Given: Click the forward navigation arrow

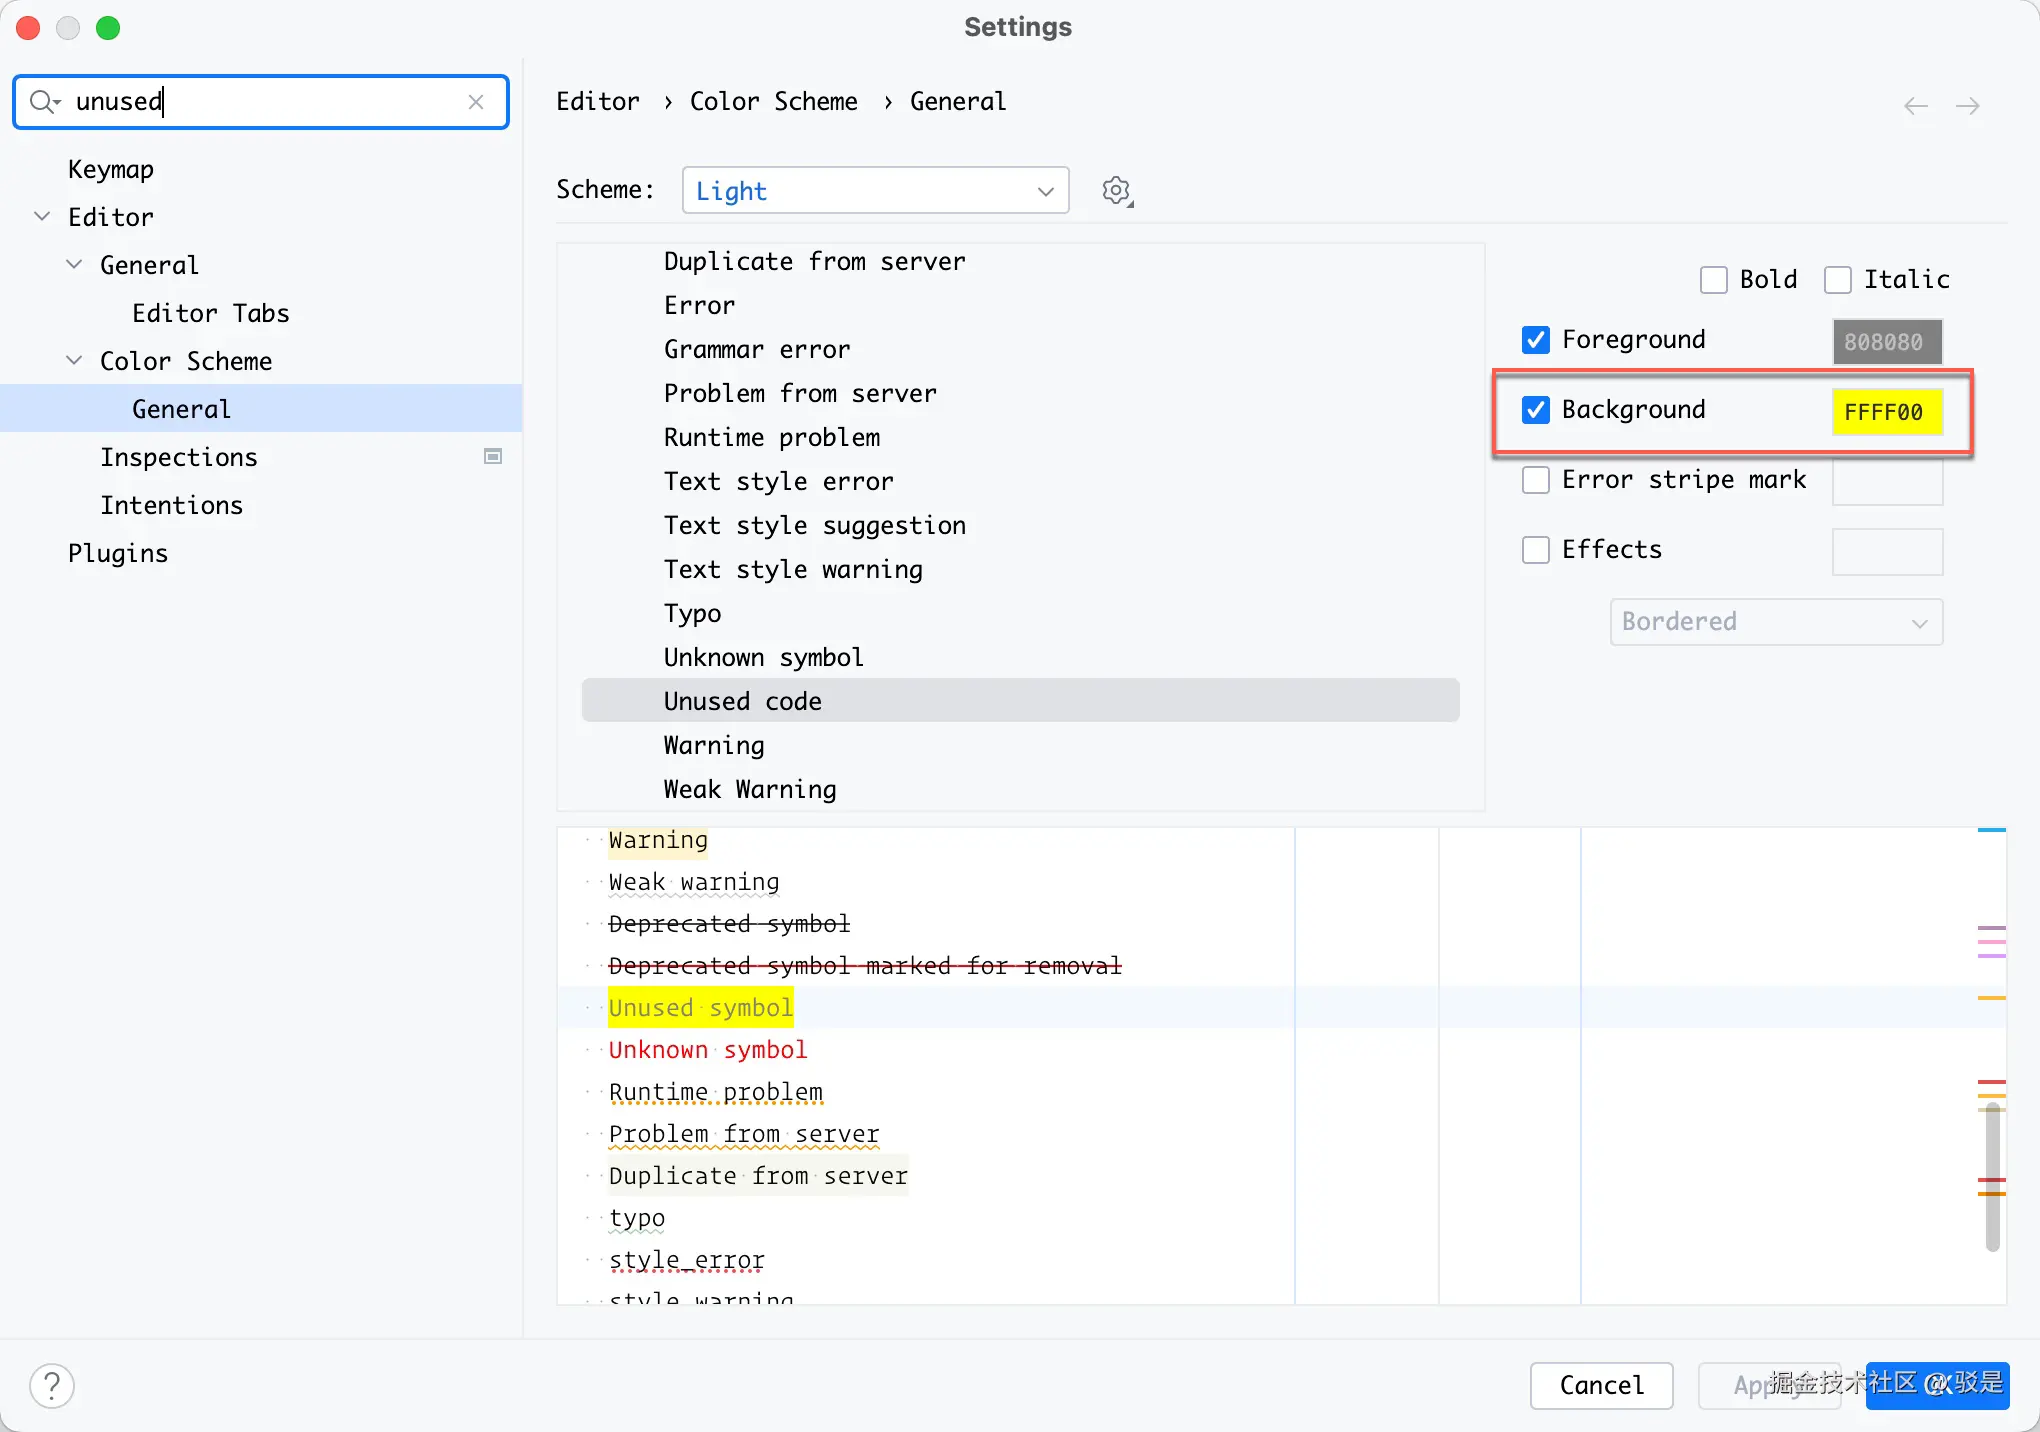Looking at the screenshot, I should coord(1967,106).
